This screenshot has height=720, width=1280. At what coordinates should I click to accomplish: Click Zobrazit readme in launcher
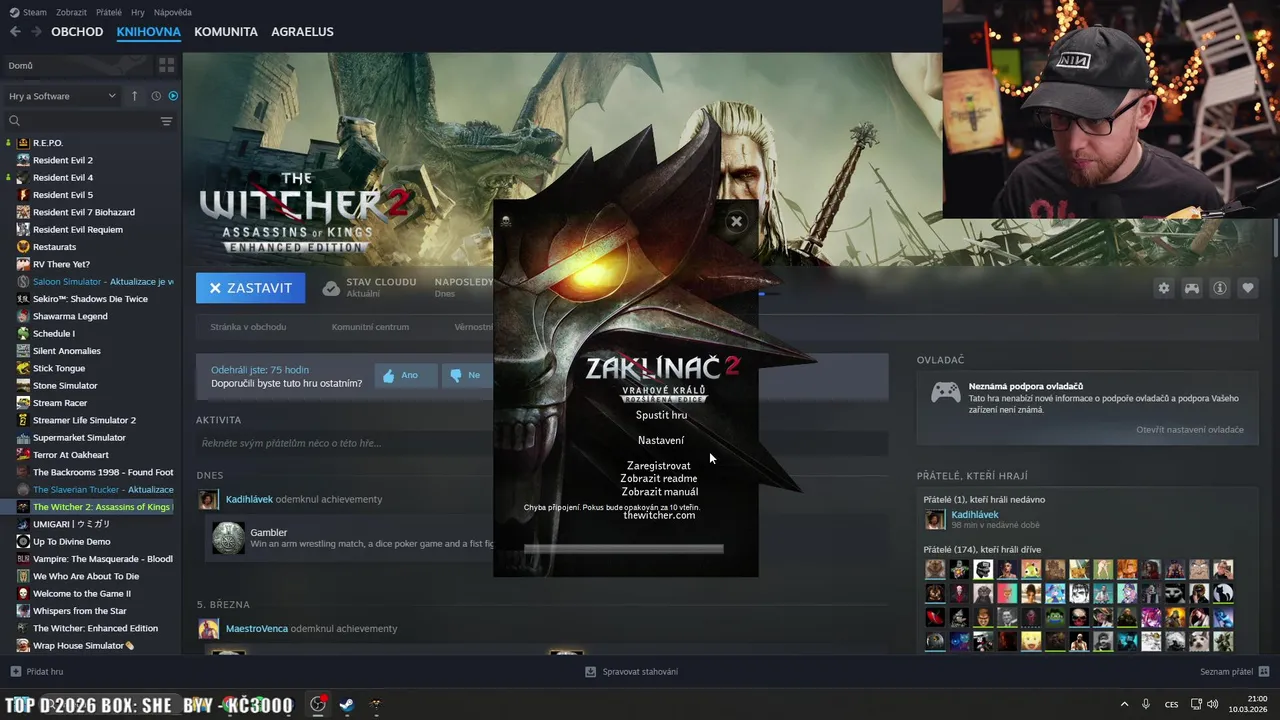tap(659, 479)
